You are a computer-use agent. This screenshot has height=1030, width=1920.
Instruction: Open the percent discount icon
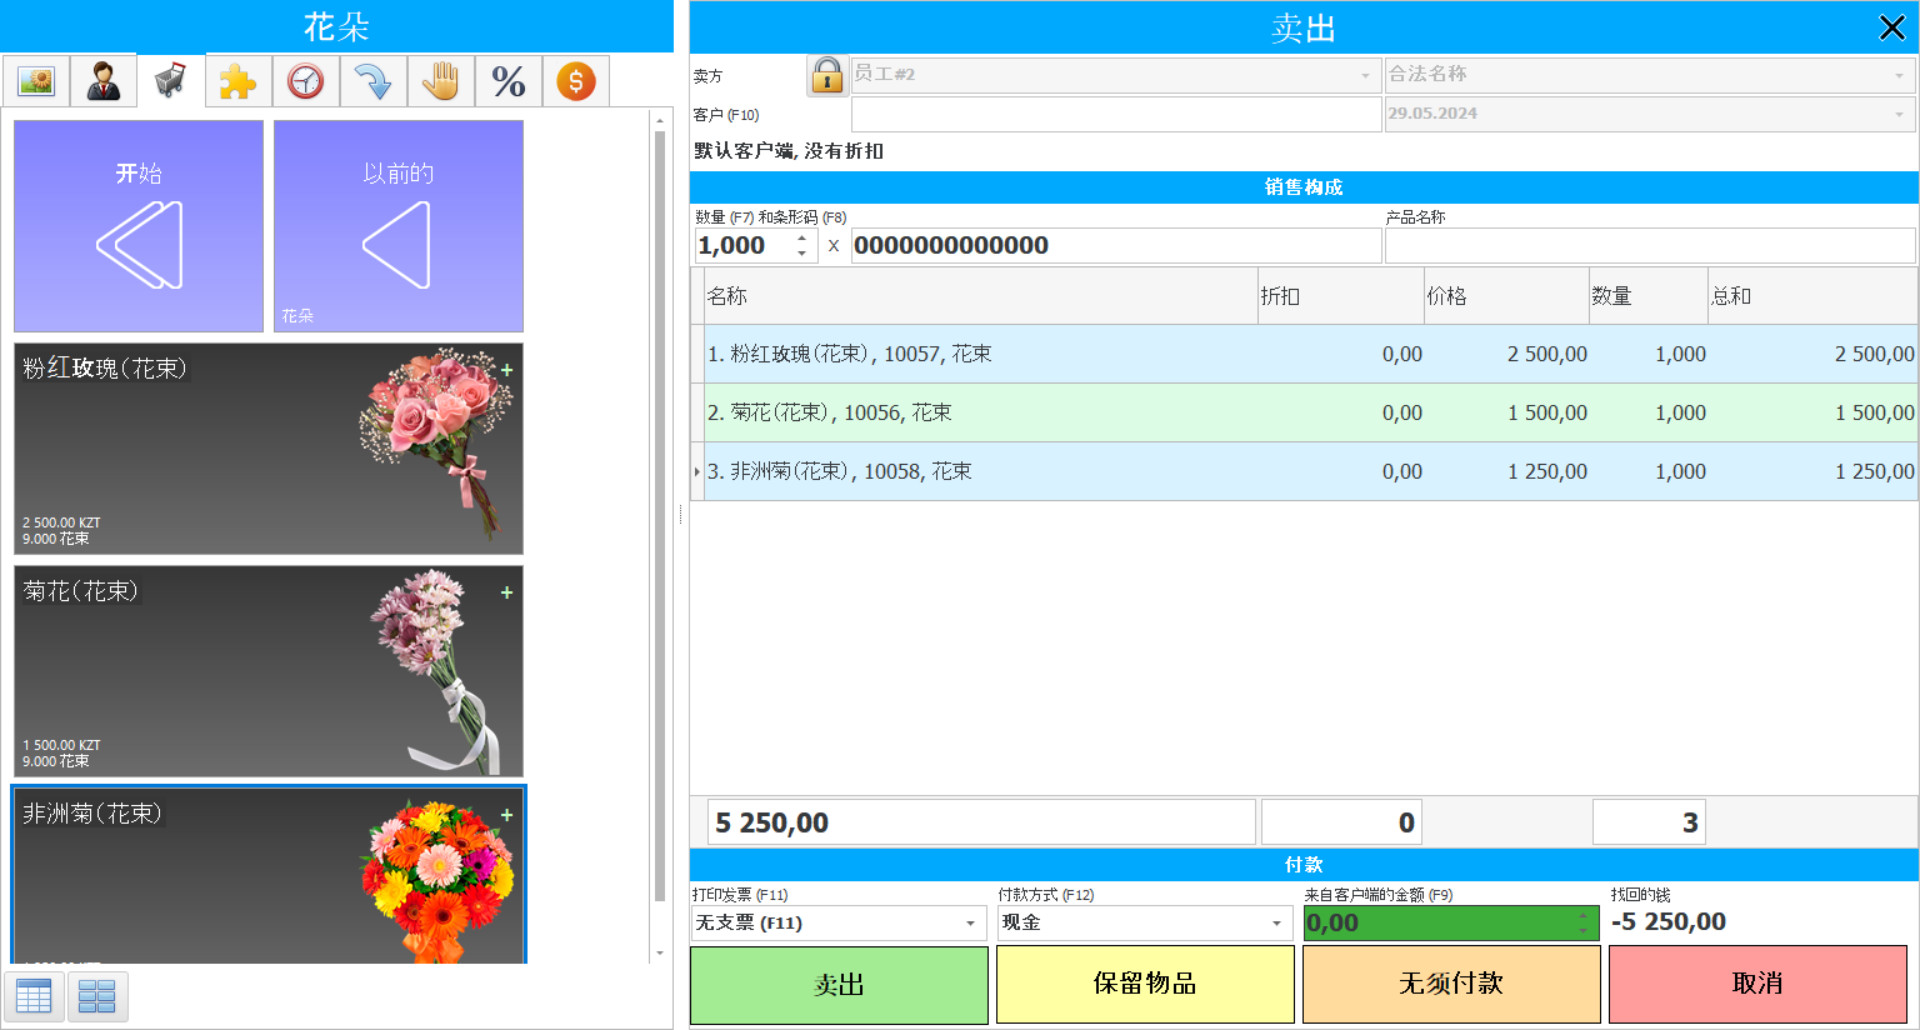pyautogui.click(x=508, y=80)
